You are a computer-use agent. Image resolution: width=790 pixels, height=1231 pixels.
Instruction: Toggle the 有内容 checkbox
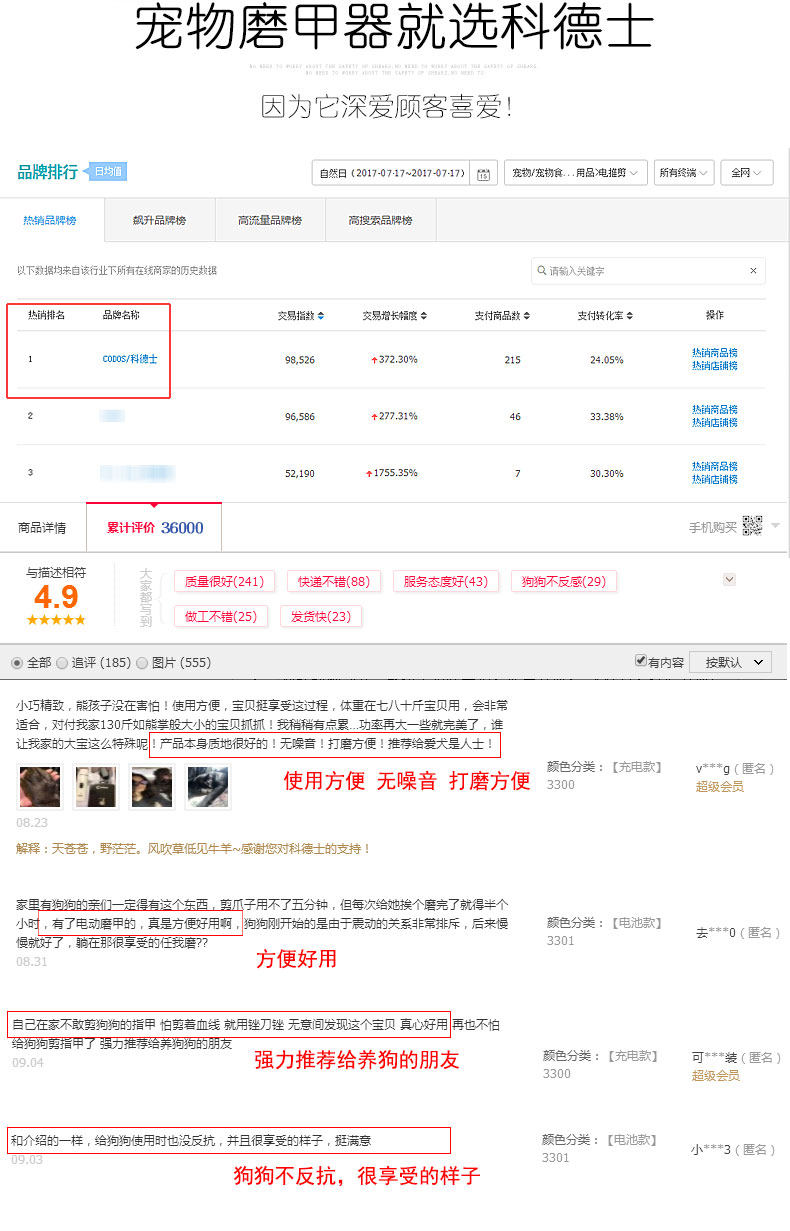pos(641,661)
